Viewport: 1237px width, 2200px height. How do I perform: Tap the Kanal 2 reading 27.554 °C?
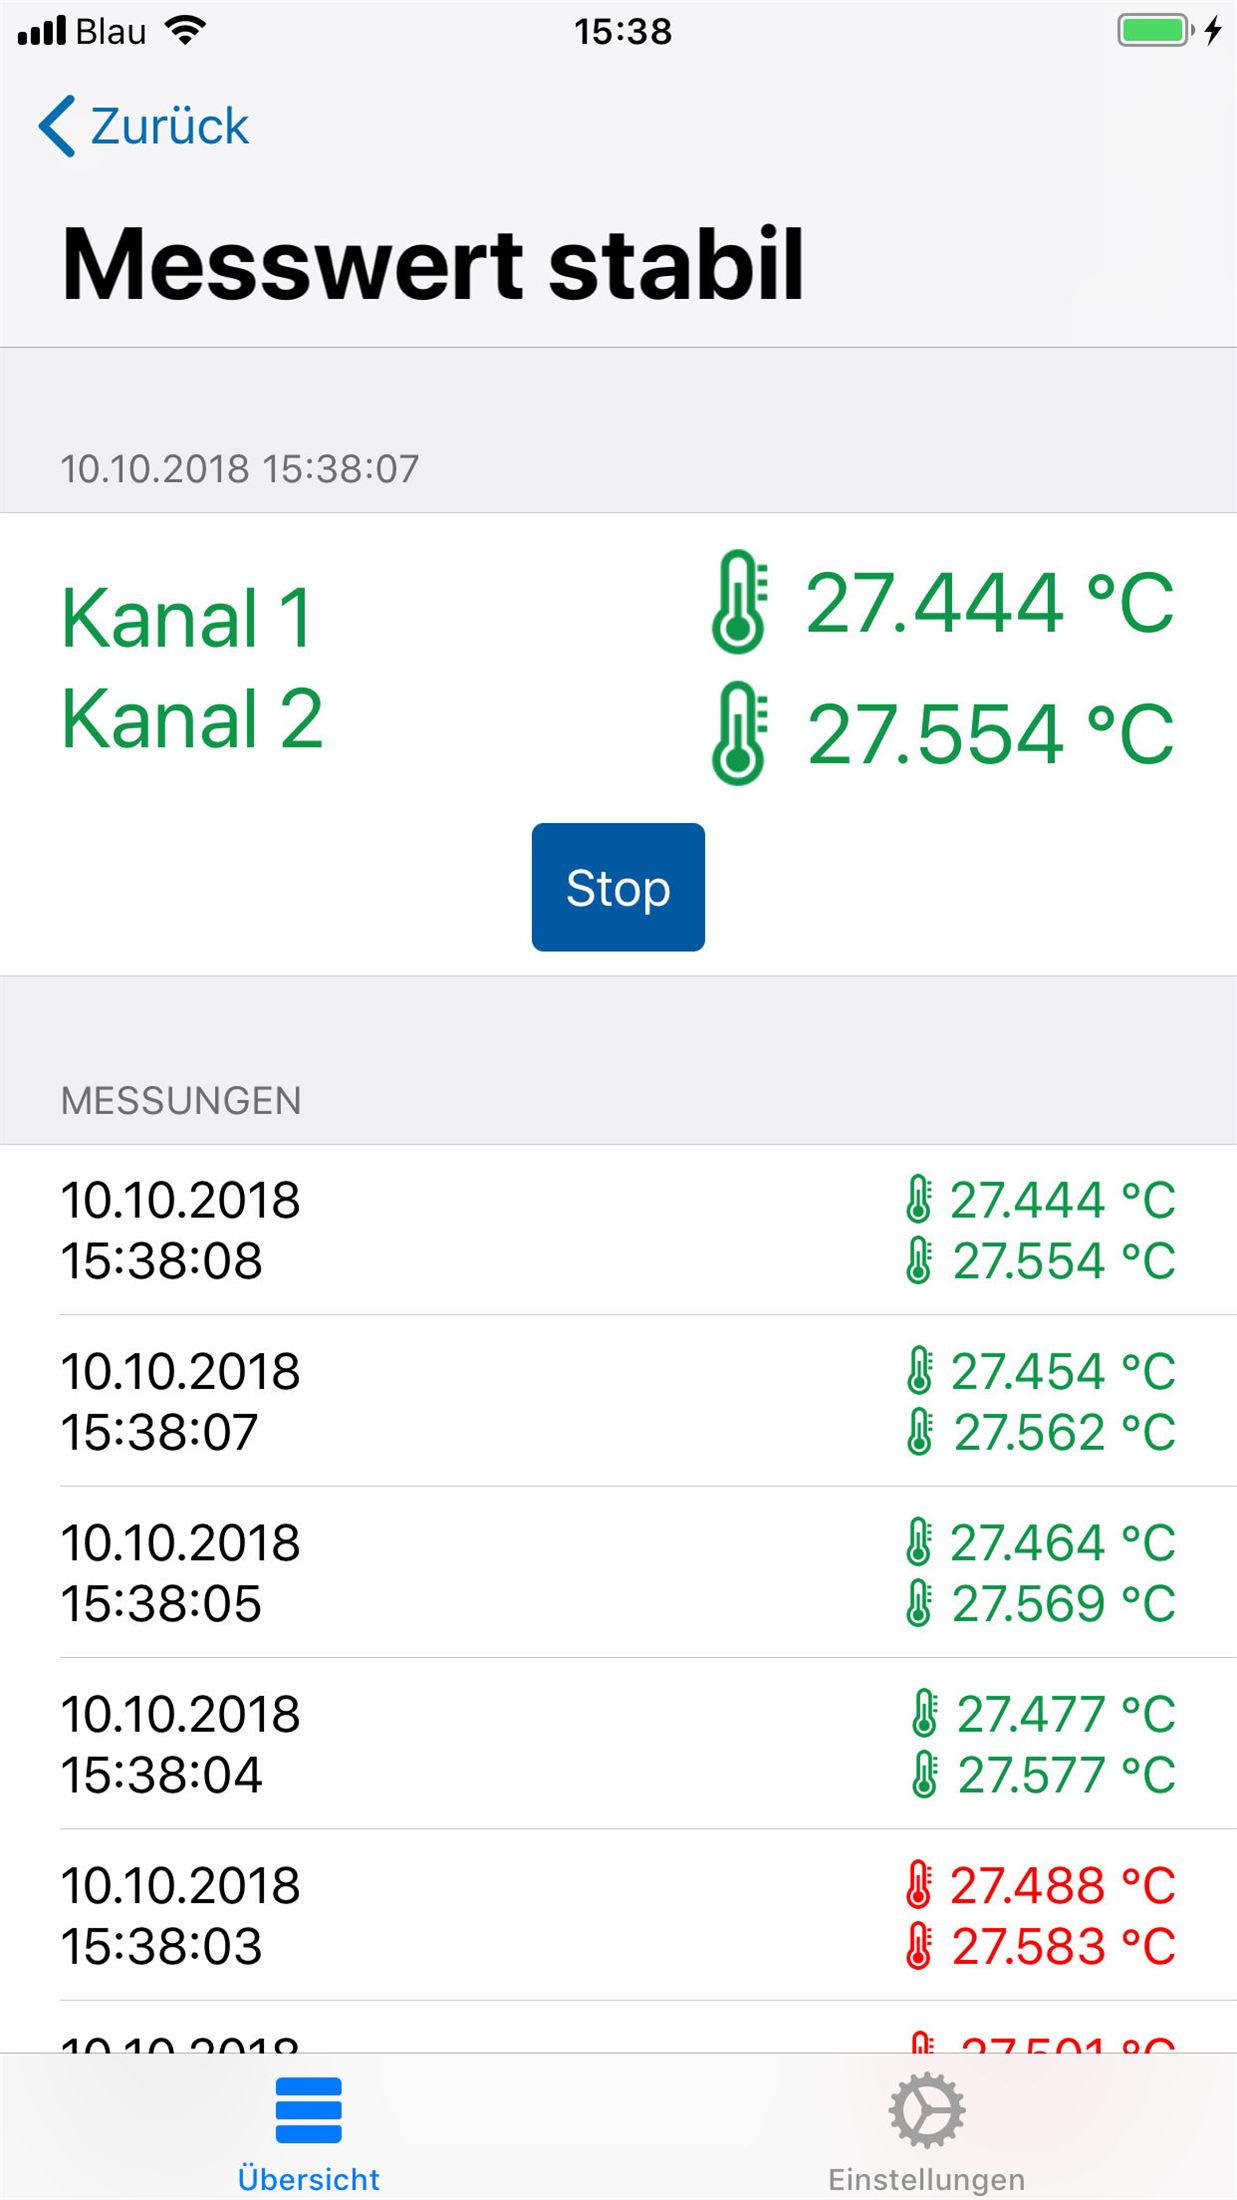[990, 734]
